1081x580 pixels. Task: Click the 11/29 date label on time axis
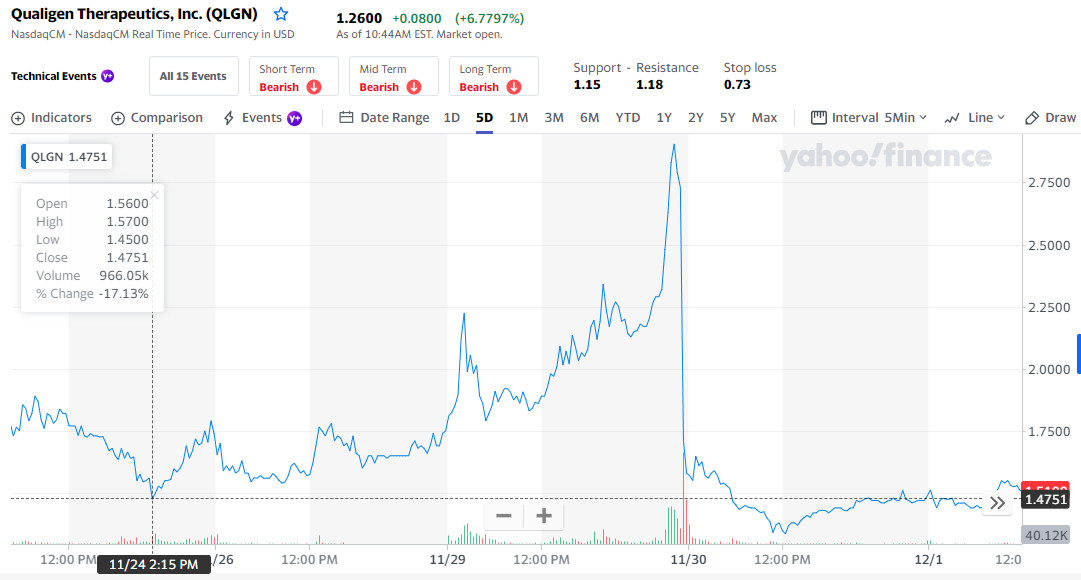[447, 559]
